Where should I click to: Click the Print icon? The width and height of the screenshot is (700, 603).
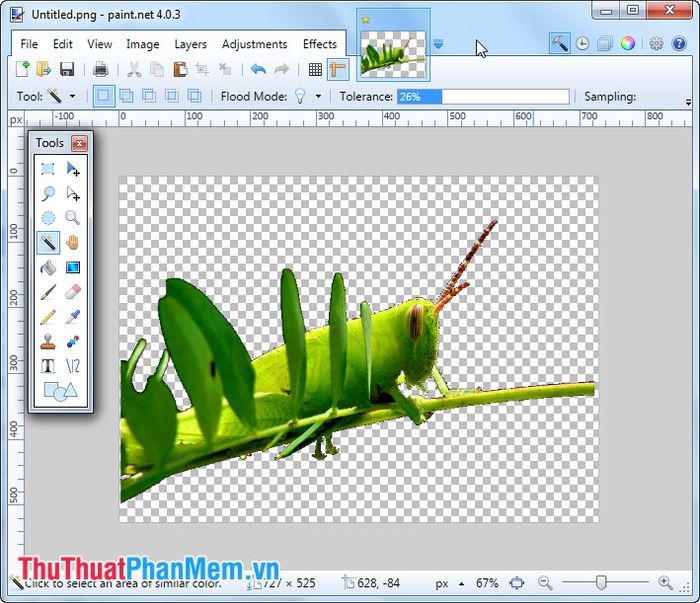[x=100, y=69]
